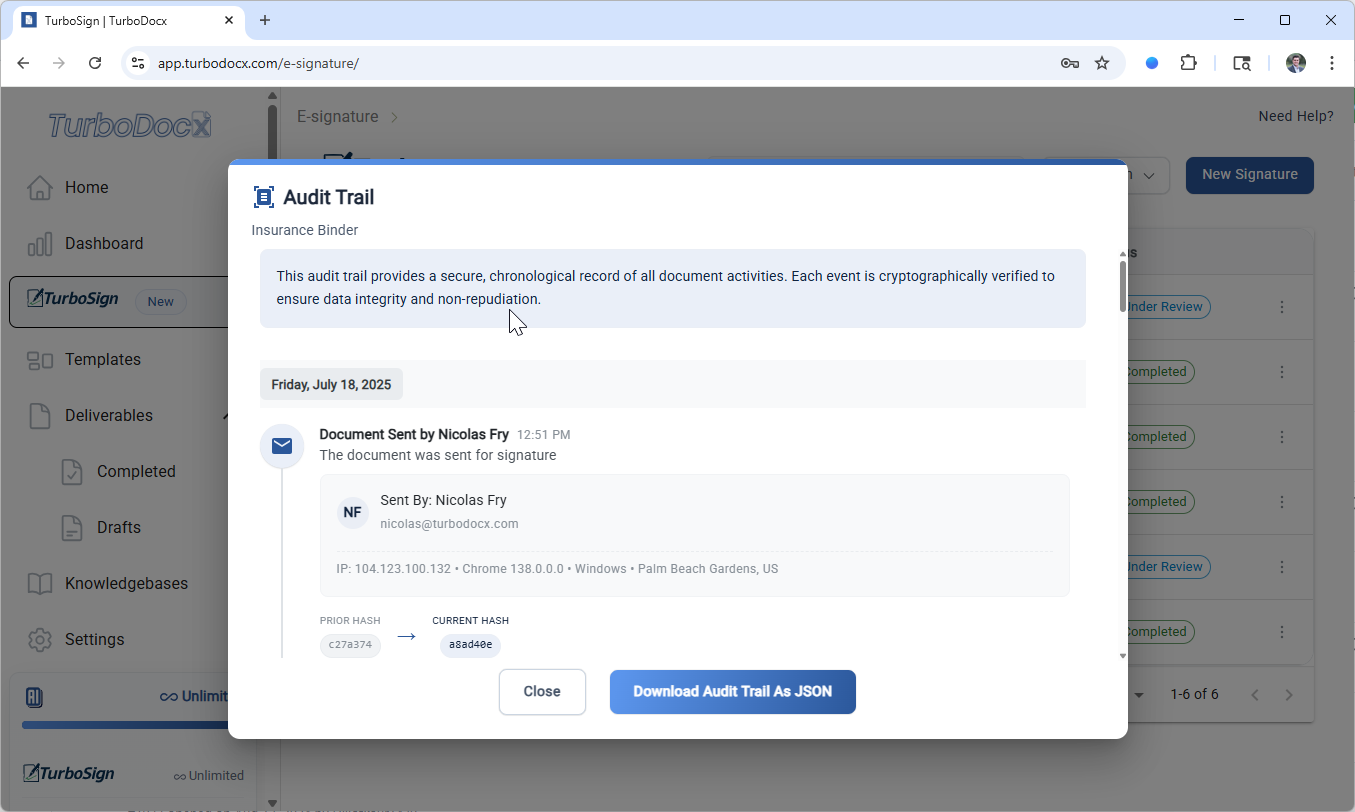Click the Templates sidebar icon

(x=40, y=360)
